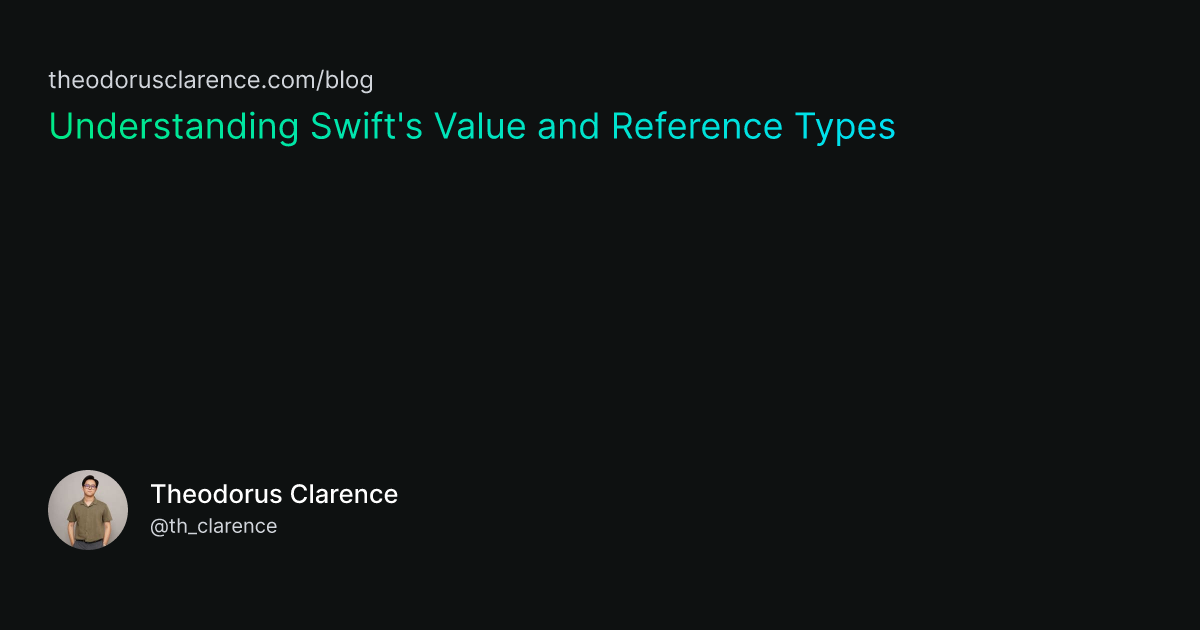Select the article title about Swift types
Screen dimensions: 1200x630
point(472,128)
